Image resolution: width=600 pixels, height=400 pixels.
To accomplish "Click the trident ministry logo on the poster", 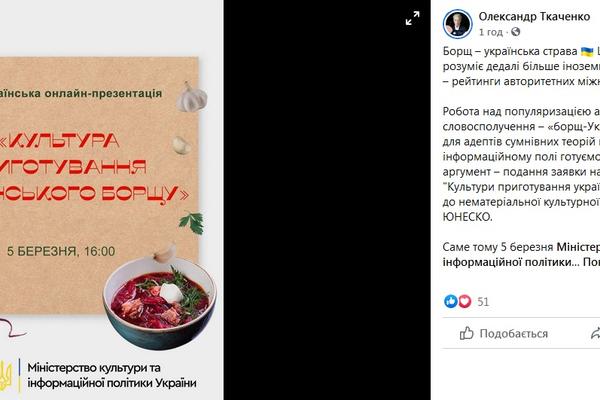I will 5,375.
